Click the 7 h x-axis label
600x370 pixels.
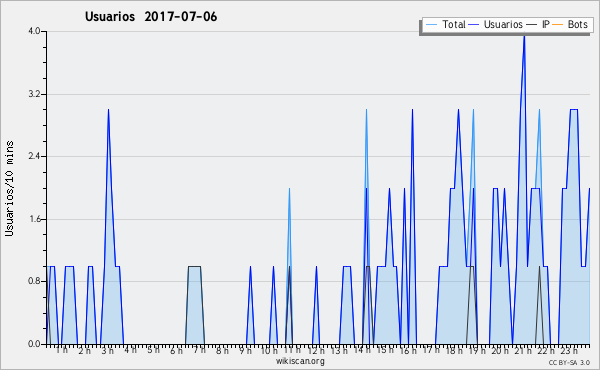199,350
